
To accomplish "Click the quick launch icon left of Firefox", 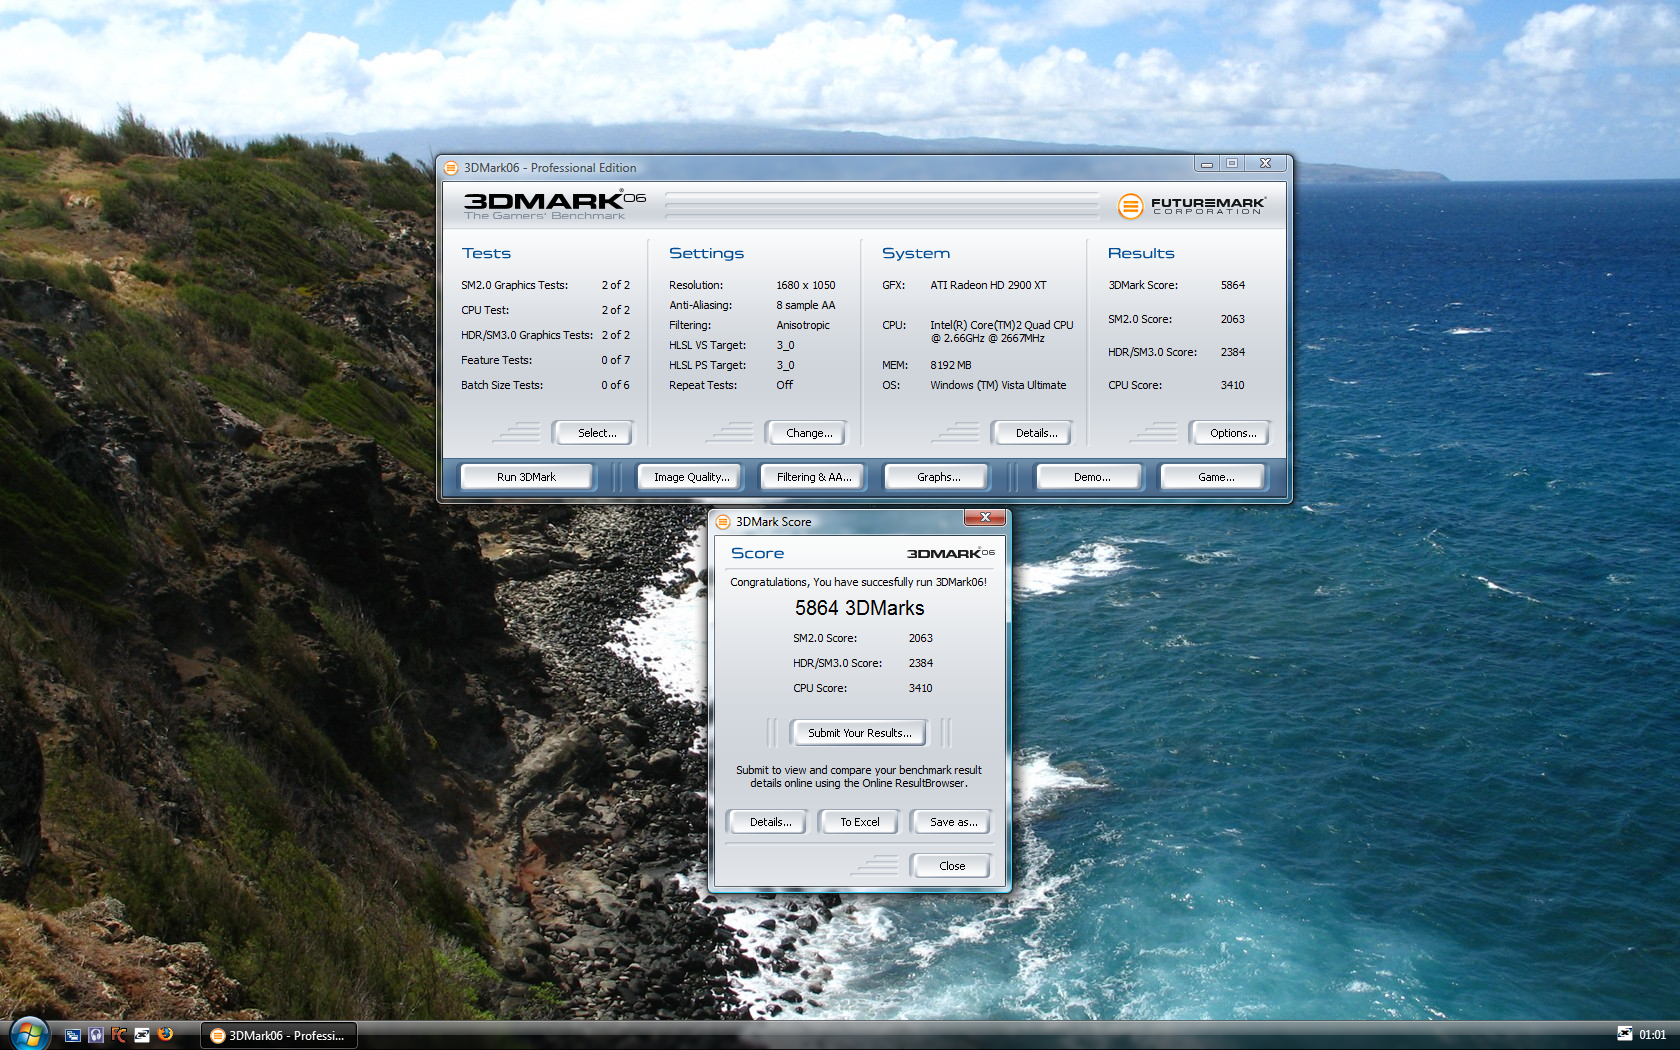I will [x=142, y=1035].
